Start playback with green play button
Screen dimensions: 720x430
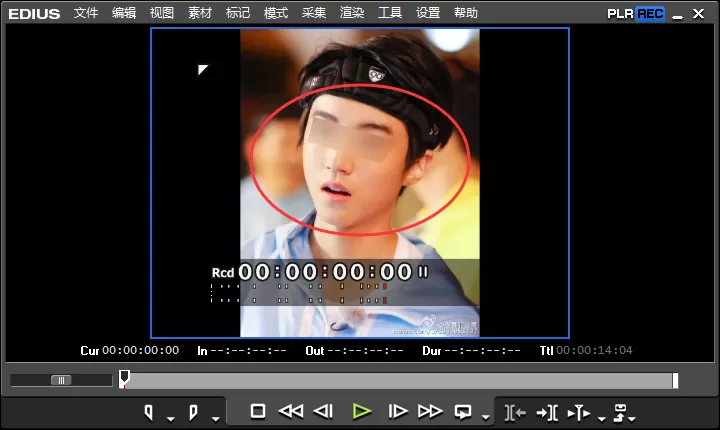tap(362, 411)
